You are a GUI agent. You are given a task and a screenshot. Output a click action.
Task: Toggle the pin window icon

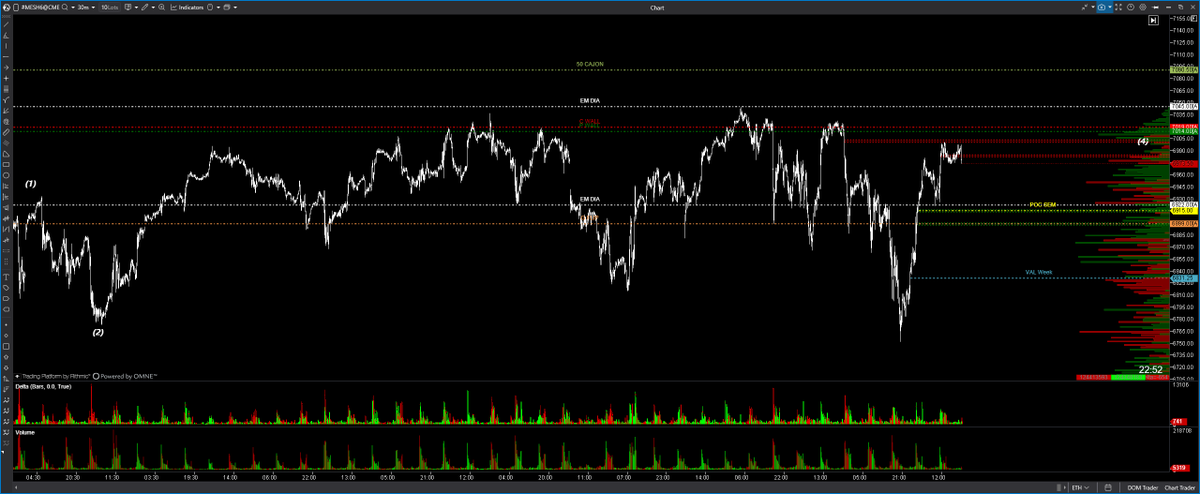[x=1155, y=7]
